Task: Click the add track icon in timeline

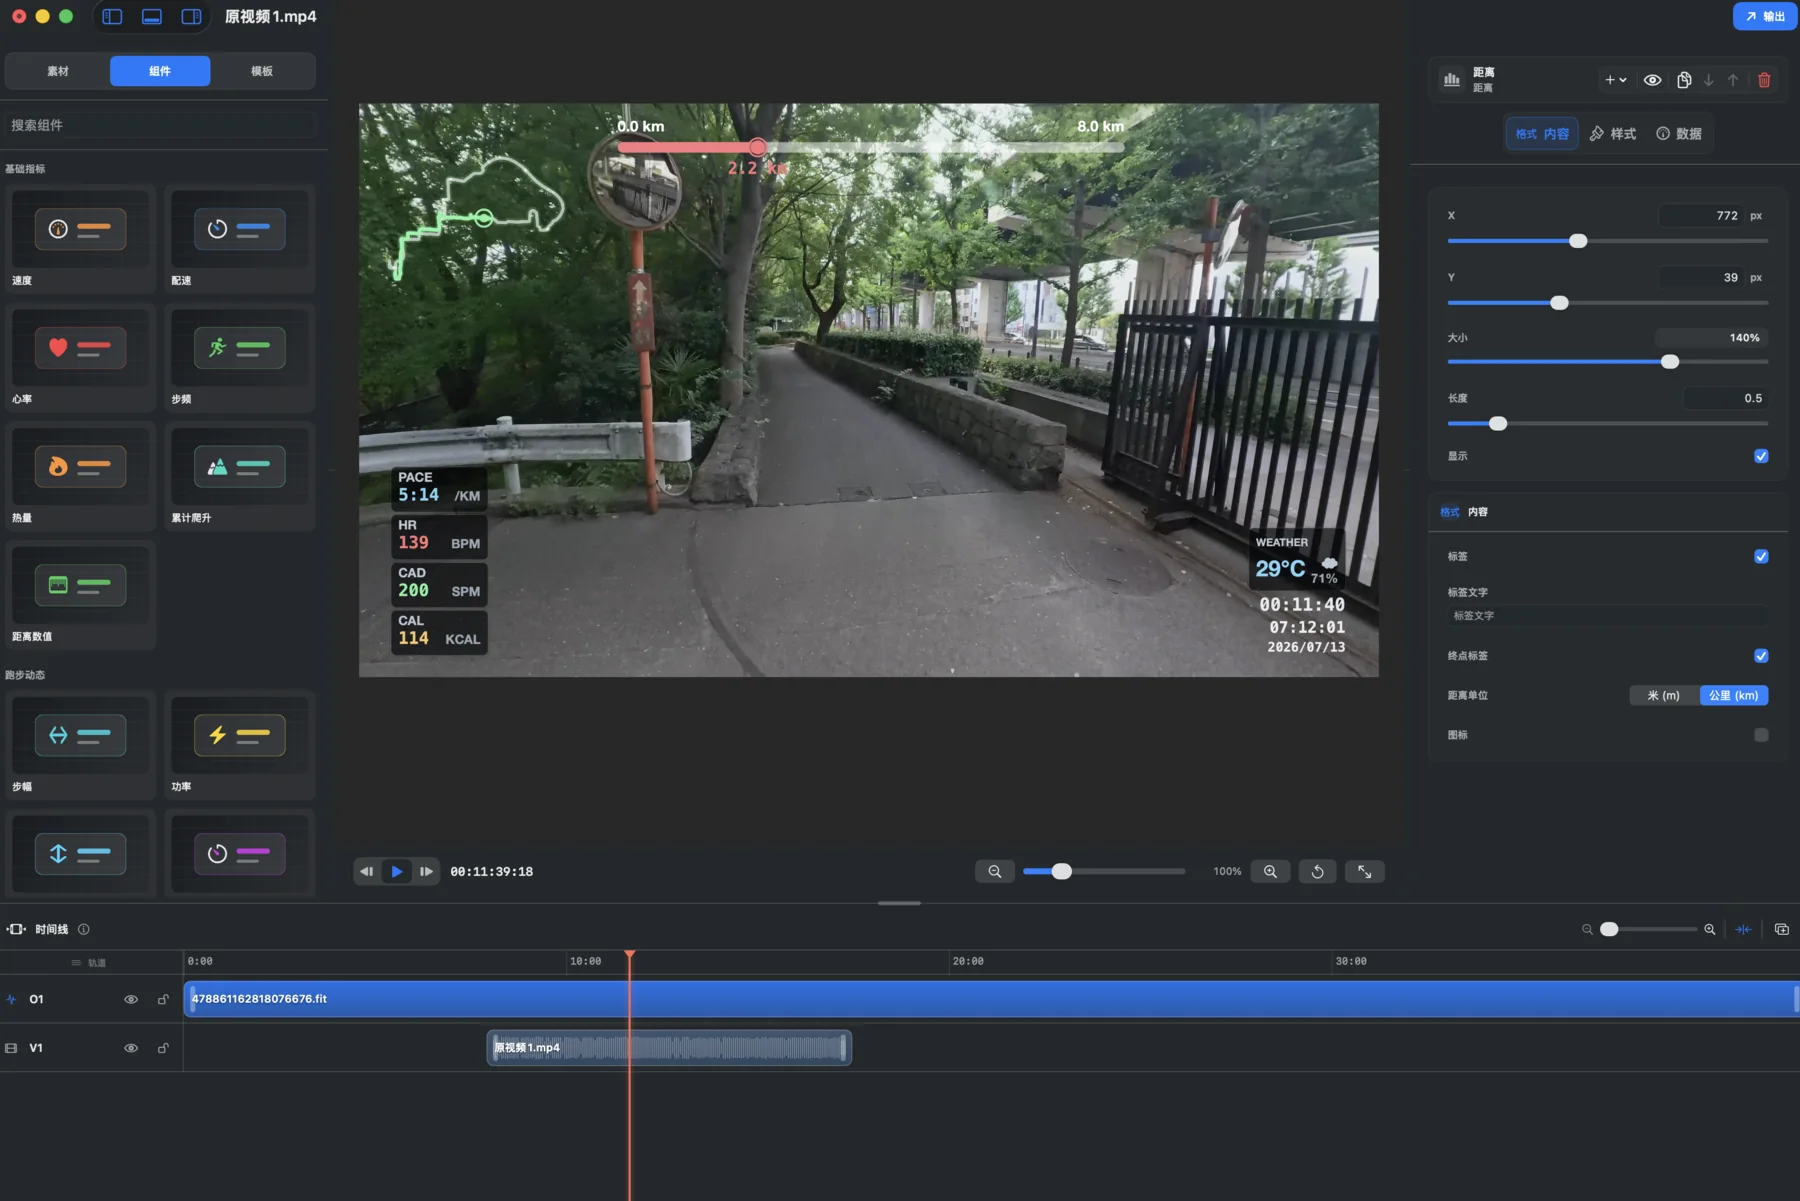Action: [1782, 929]
